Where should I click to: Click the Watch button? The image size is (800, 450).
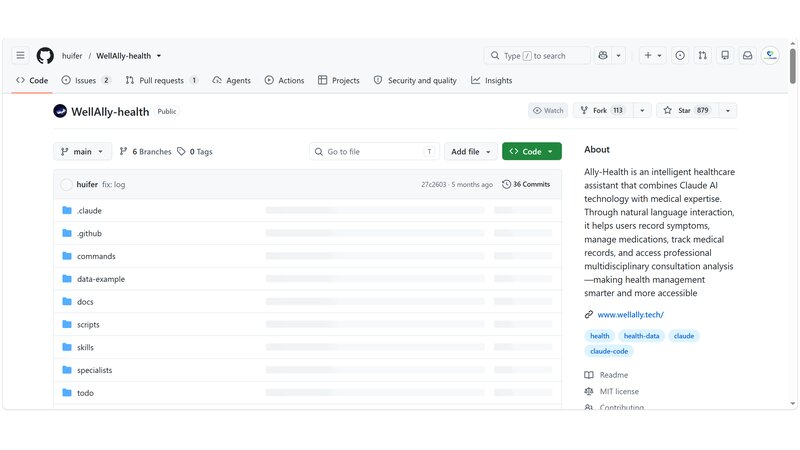click(x=548, y=110)
